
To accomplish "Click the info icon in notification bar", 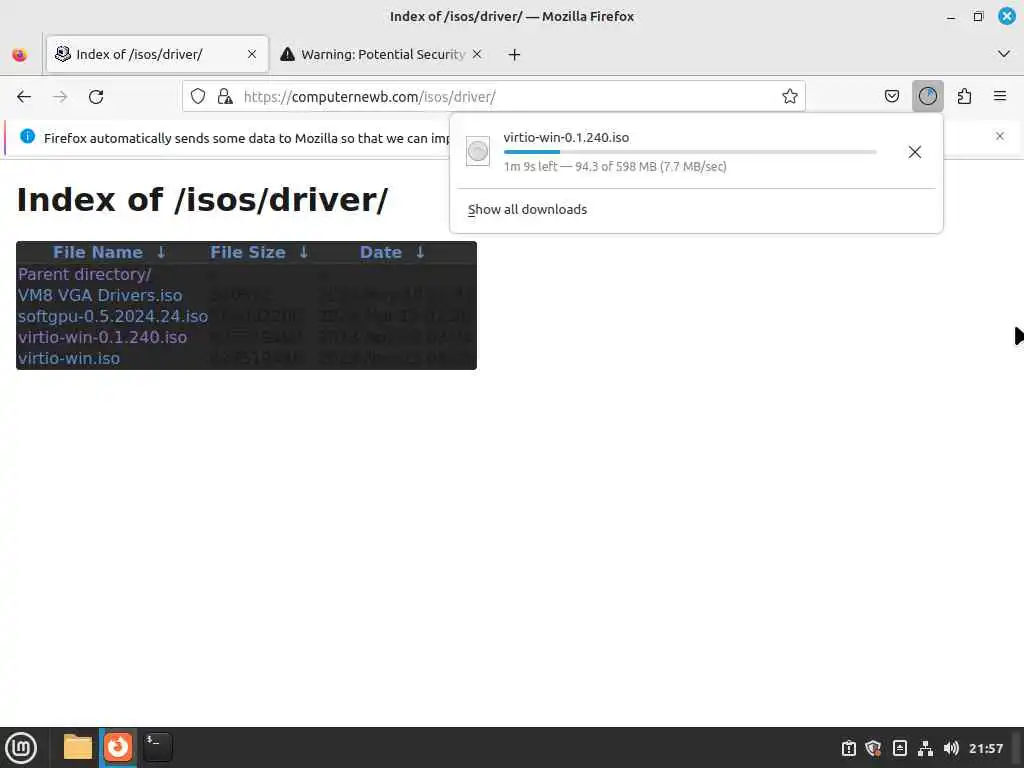I will (27, 136).
